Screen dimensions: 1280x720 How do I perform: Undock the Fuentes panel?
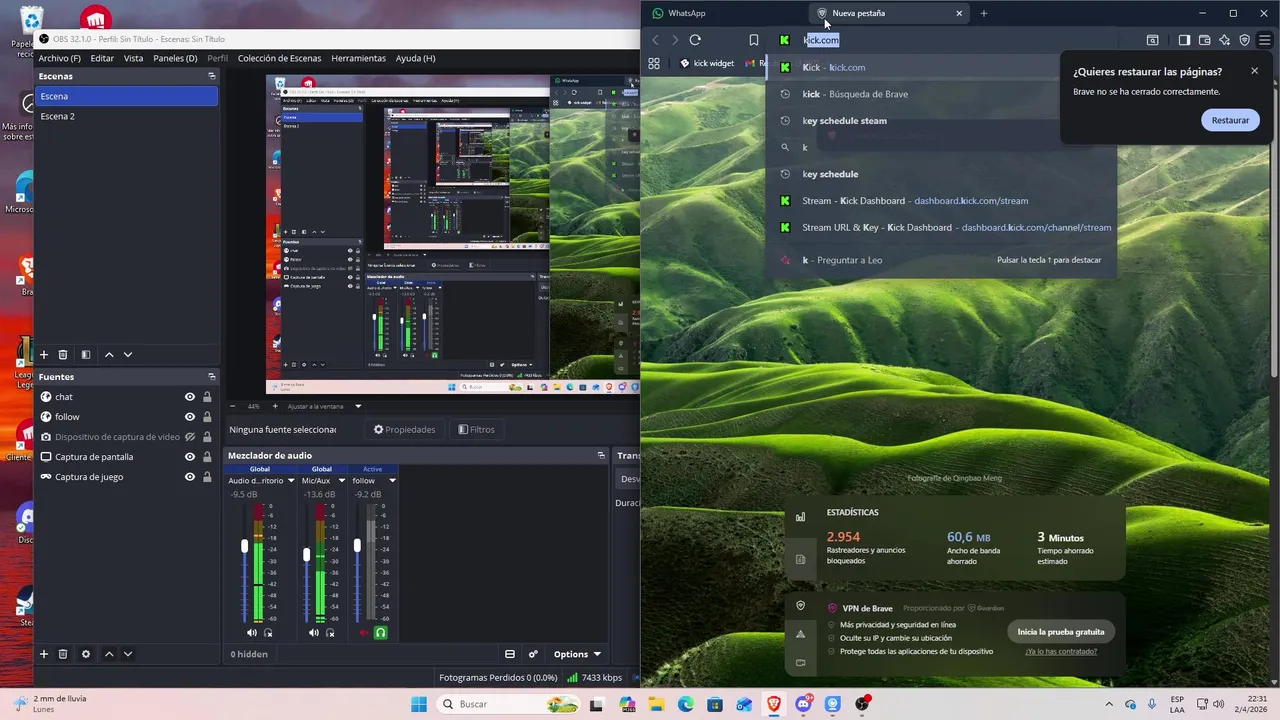tap(211, 377)
